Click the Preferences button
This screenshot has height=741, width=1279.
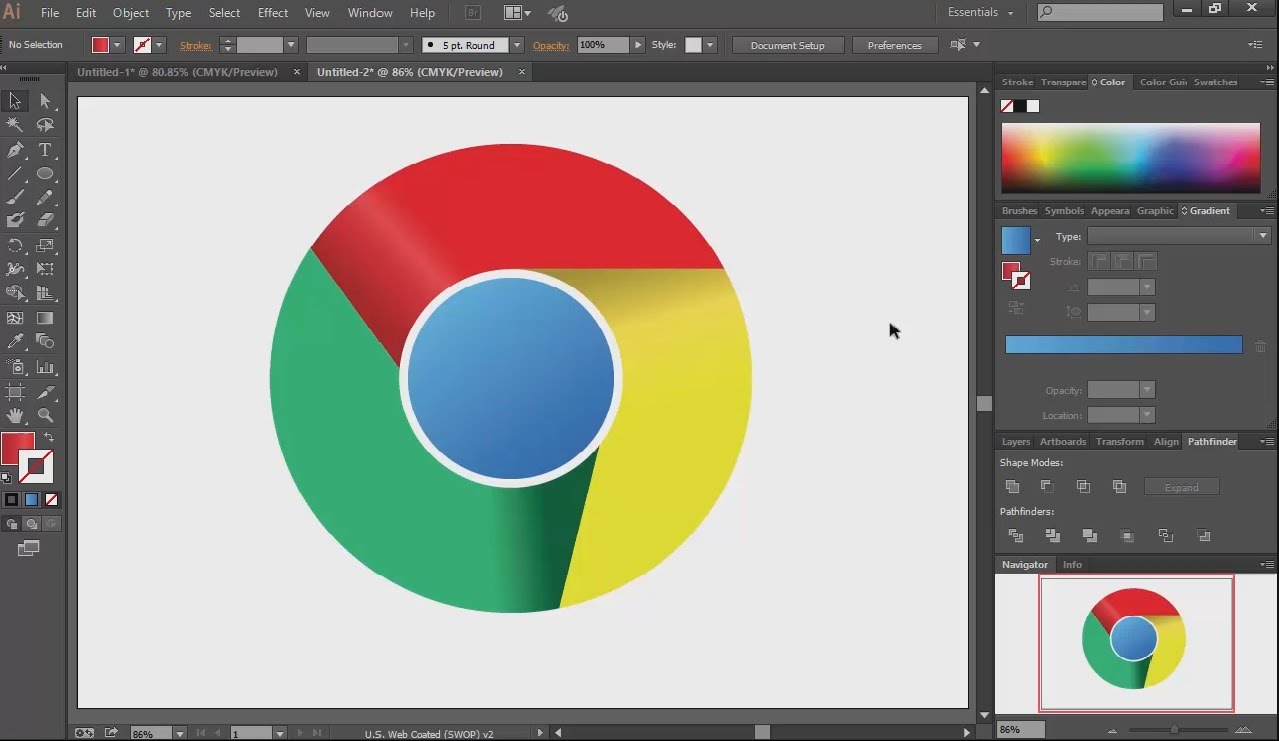click(x=894, y=45)
